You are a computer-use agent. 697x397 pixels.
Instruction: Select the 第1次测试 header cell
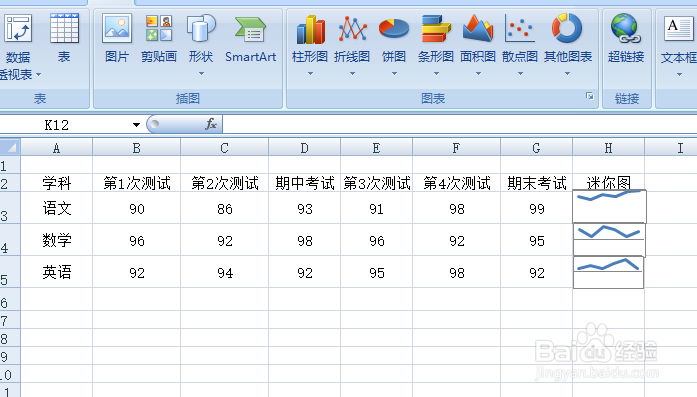136,183
